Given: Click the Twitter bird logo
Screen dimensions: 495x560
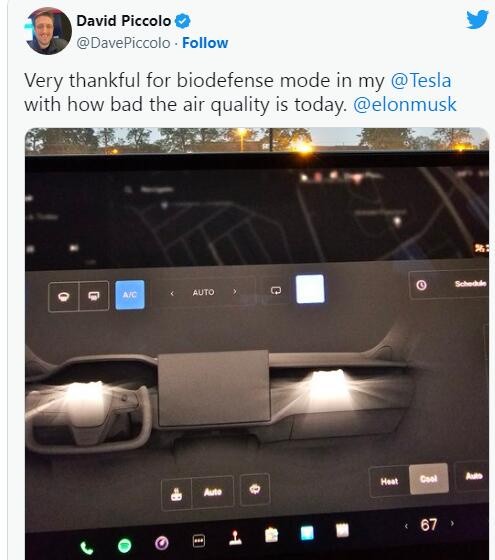Looking at the screenshot, I should pyautogui.click(x=477, y=19).
